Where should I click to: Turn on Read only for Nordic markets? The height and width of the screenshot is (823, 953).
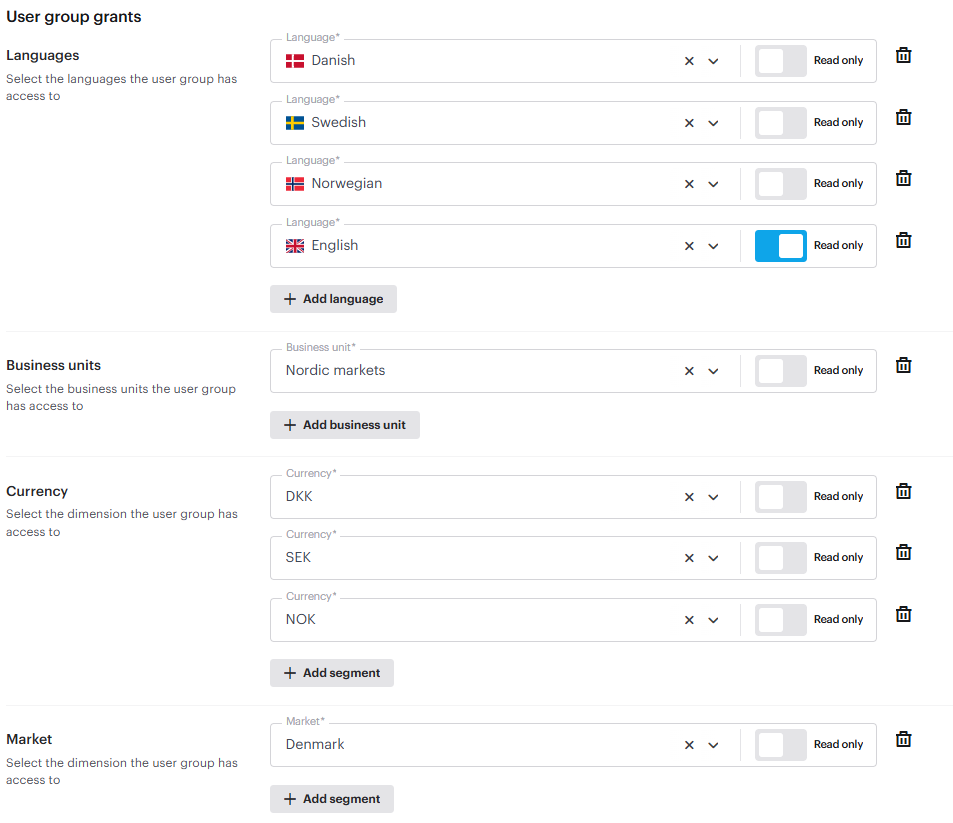click(780, 371)
